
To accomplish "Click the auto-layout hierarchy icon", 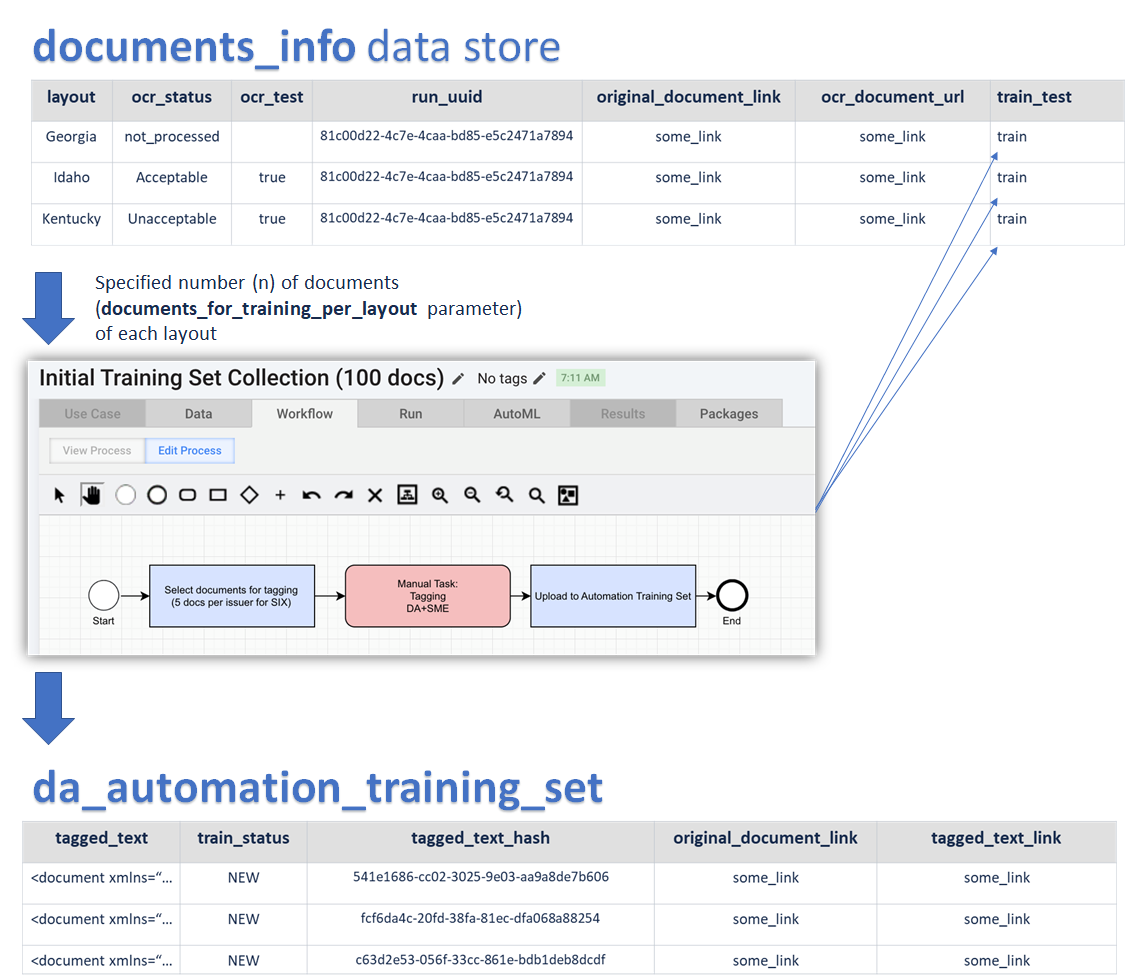I will (x=408, y=495).
